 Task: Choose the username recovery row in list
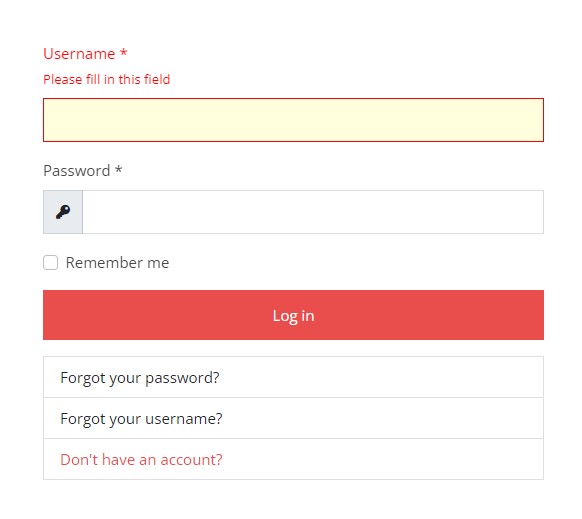click(x=293, y=418)
